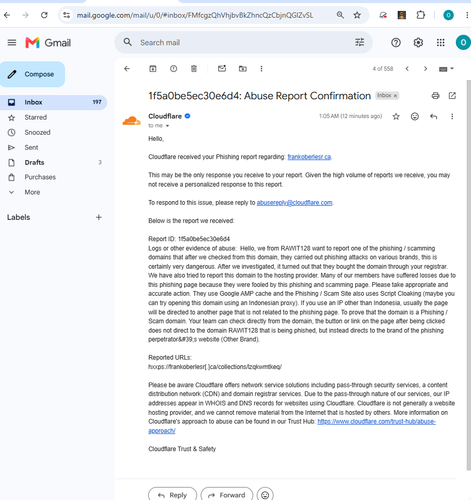Click the Search mail field
The height and width of the screenshot is (500, 471).
click(x=243, y=42)
